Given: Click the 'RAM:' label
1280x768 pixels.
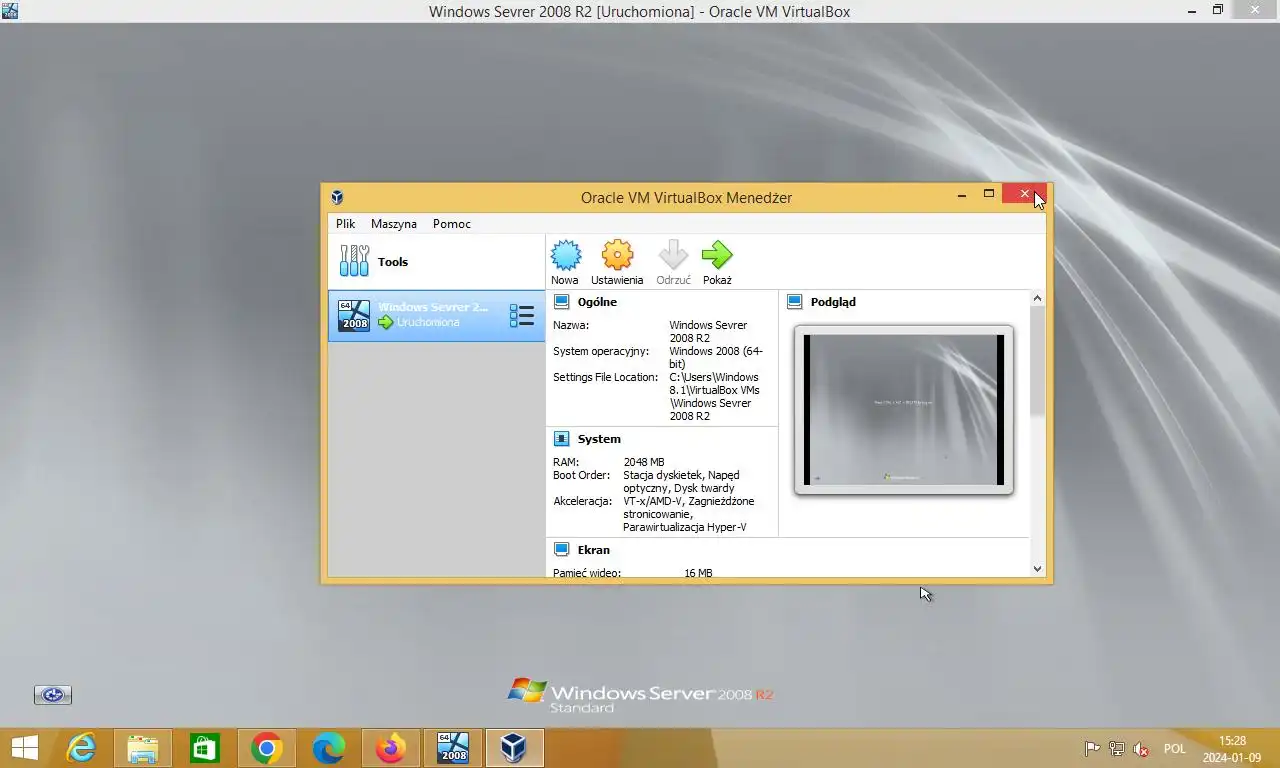Looking at the screenshot, I should pyautogui.click(x=566, y=462).
